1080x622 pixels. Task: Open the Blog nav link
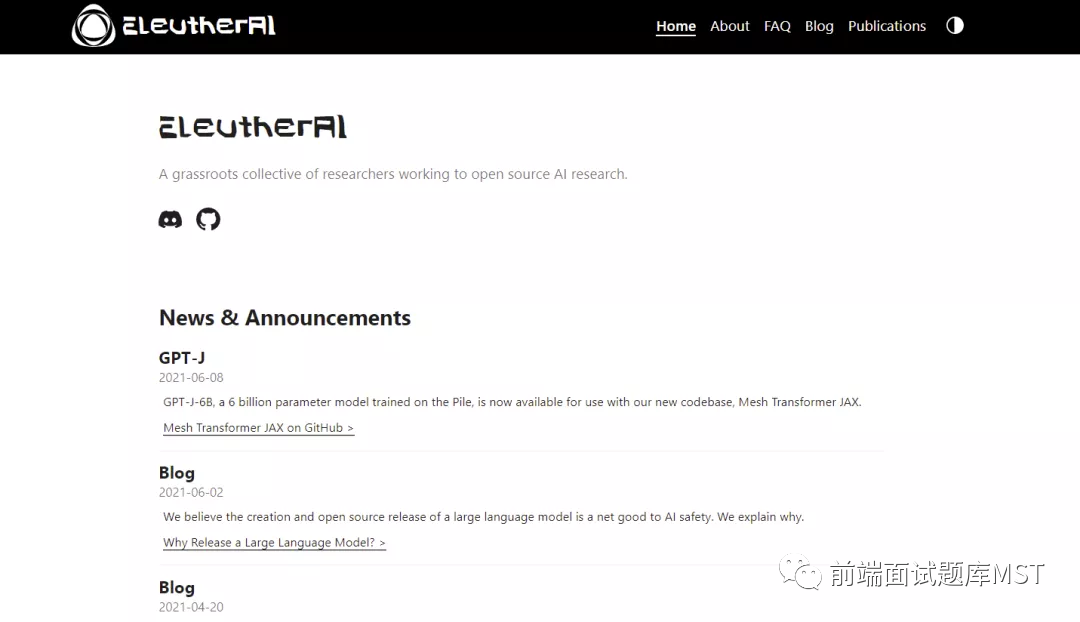(x=819, y=25)
